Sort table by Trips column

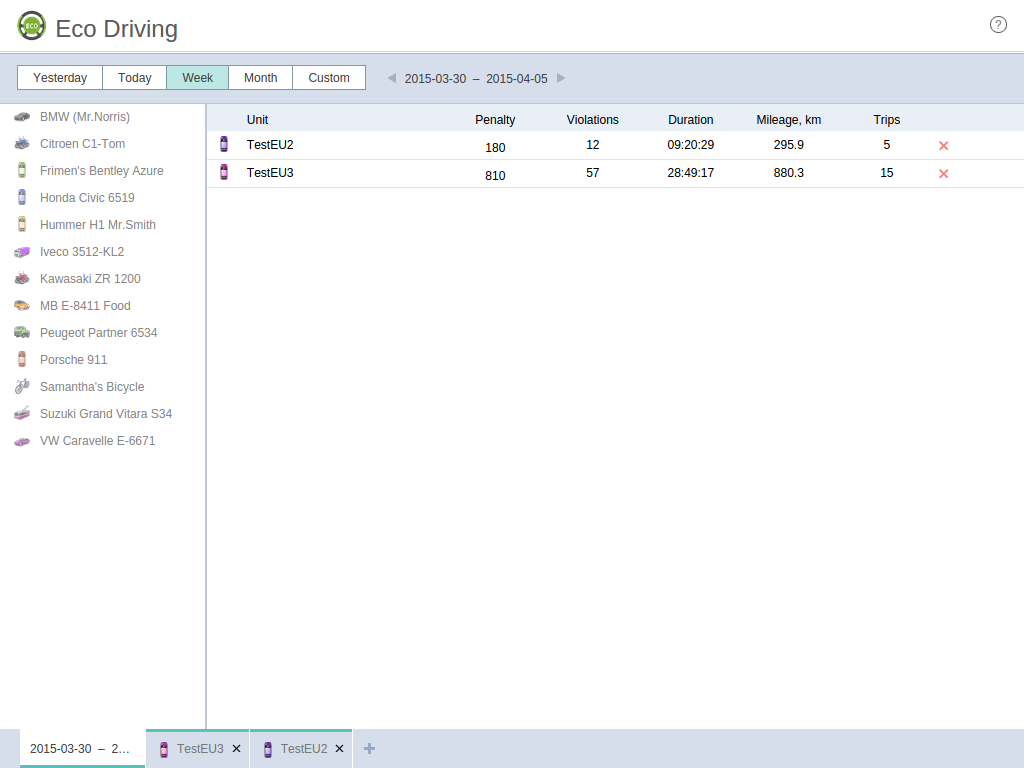887,120
